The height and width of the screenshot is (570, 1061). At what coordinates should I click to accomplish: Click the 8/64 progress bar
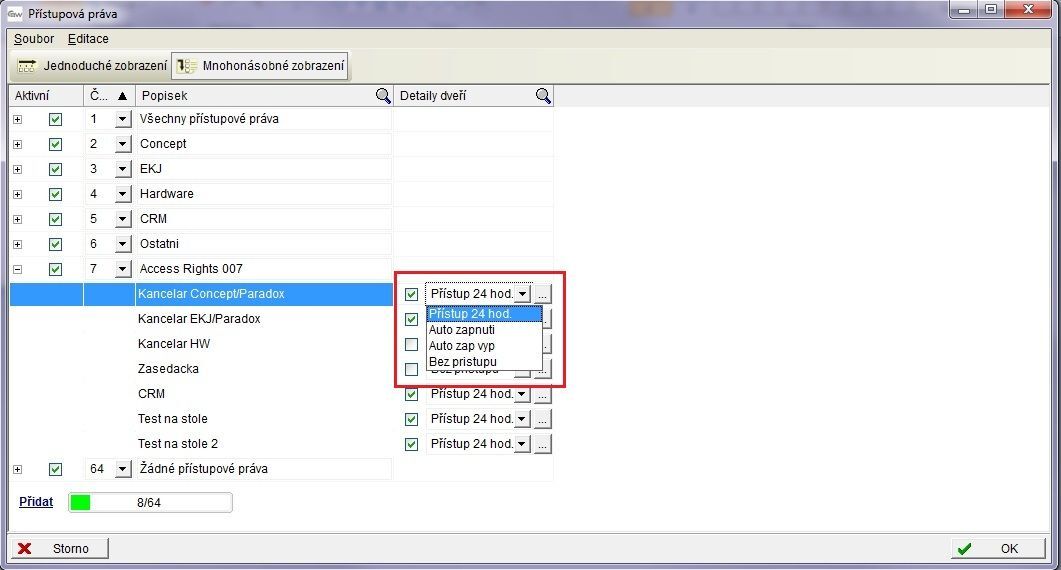150,502
